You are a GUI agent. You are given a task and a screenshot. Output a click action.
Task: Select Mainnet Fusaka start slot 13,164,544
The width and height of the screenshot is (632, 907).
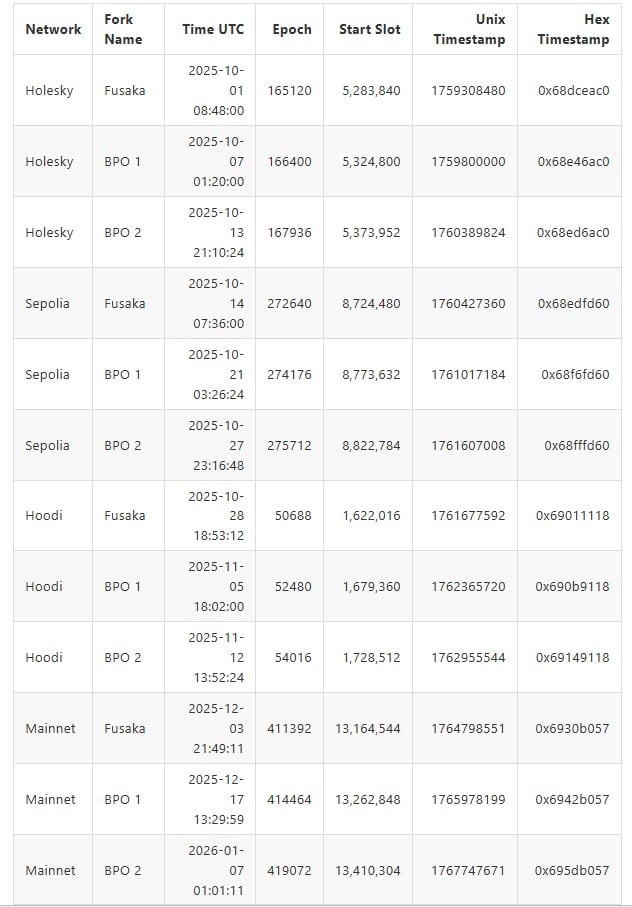click(367, 728)
